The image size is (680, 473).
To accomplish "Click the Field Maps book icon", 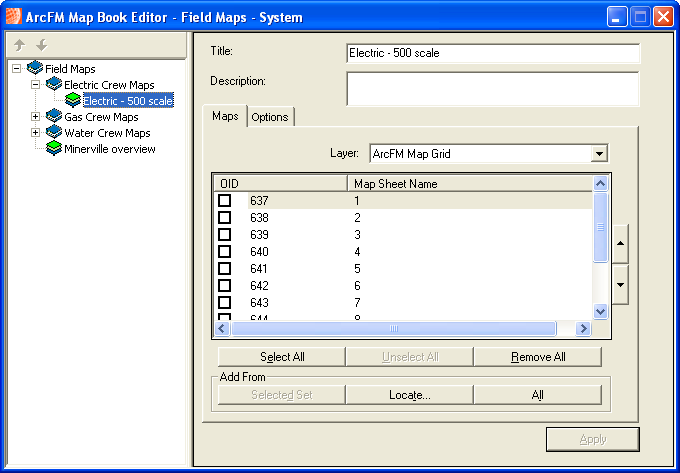I will pyautogui.click(x=35, y=68).
